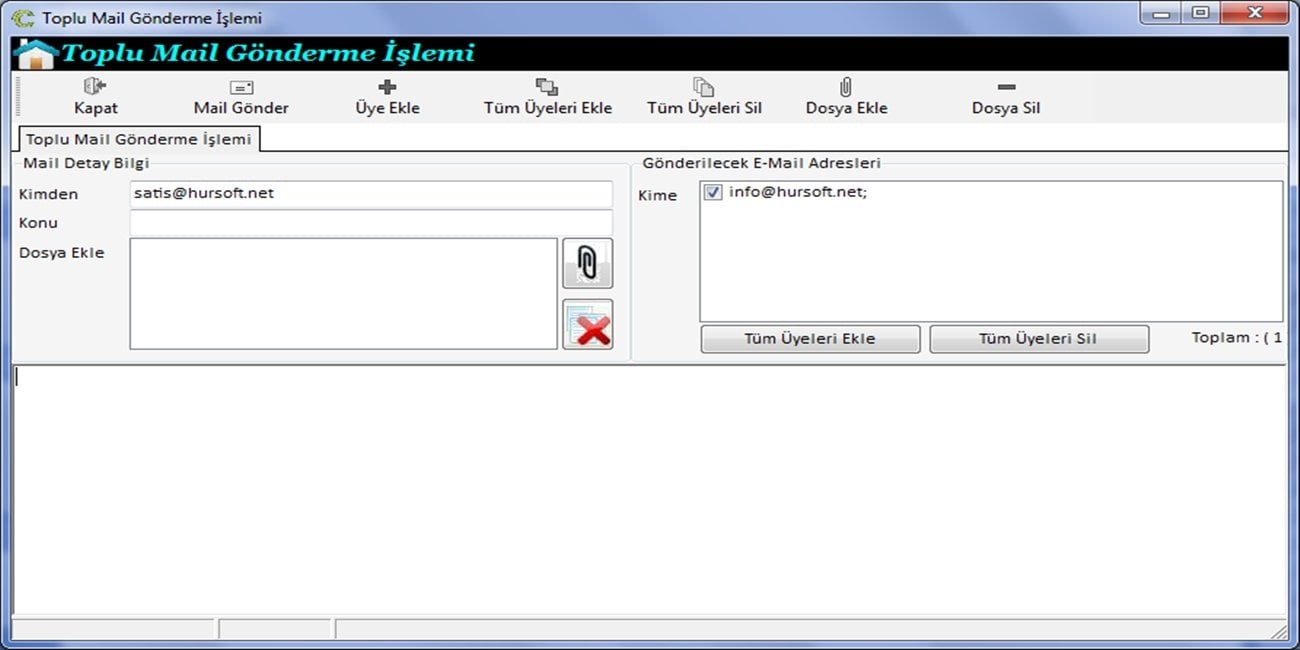Click the app icon in the title bar
The width and height of the screenshot is (1300, 650).
[x=22, y=18]
